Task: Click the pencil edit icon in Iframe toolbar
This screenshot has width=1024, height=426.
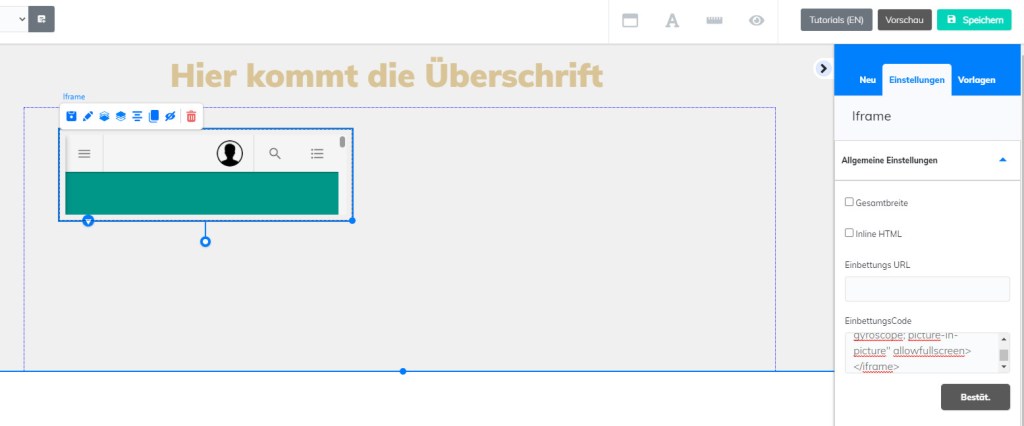Action: [x=88, y=117]
